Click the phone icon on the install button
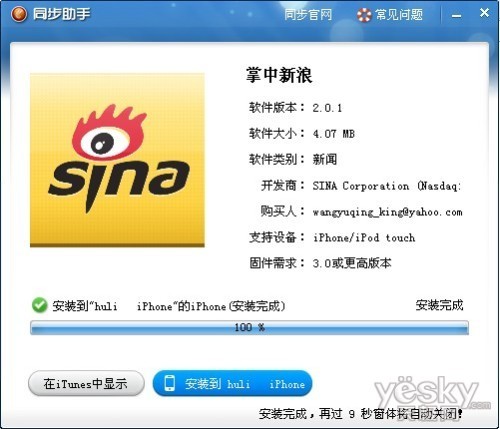The height and width of the screenshot is (429, 500). (x=170, y=383)
